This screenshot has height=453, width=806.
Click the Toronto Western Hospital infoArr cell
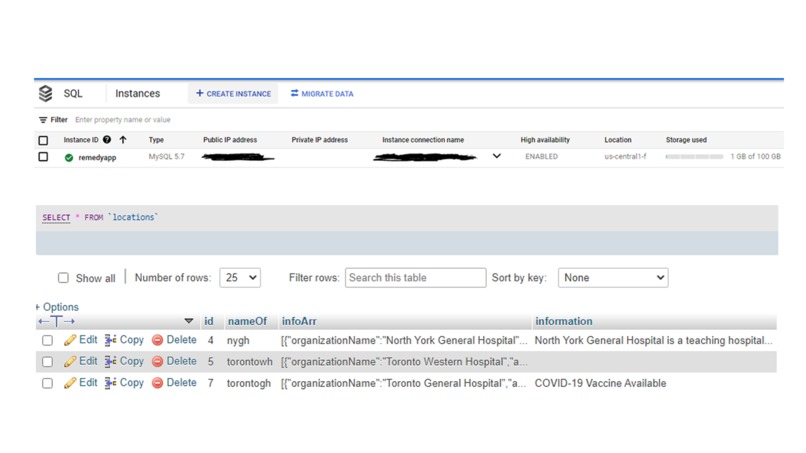404,362
